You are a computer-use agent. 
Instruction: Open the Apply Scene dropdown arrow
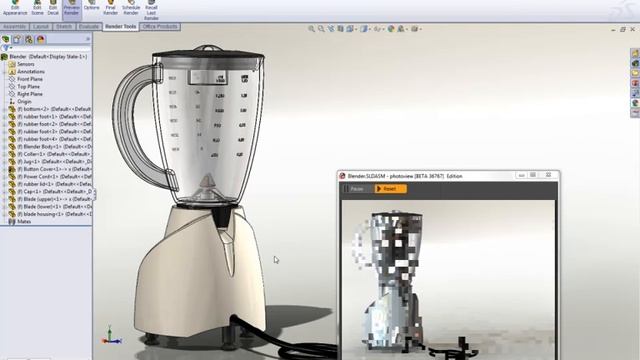[407, 29]
